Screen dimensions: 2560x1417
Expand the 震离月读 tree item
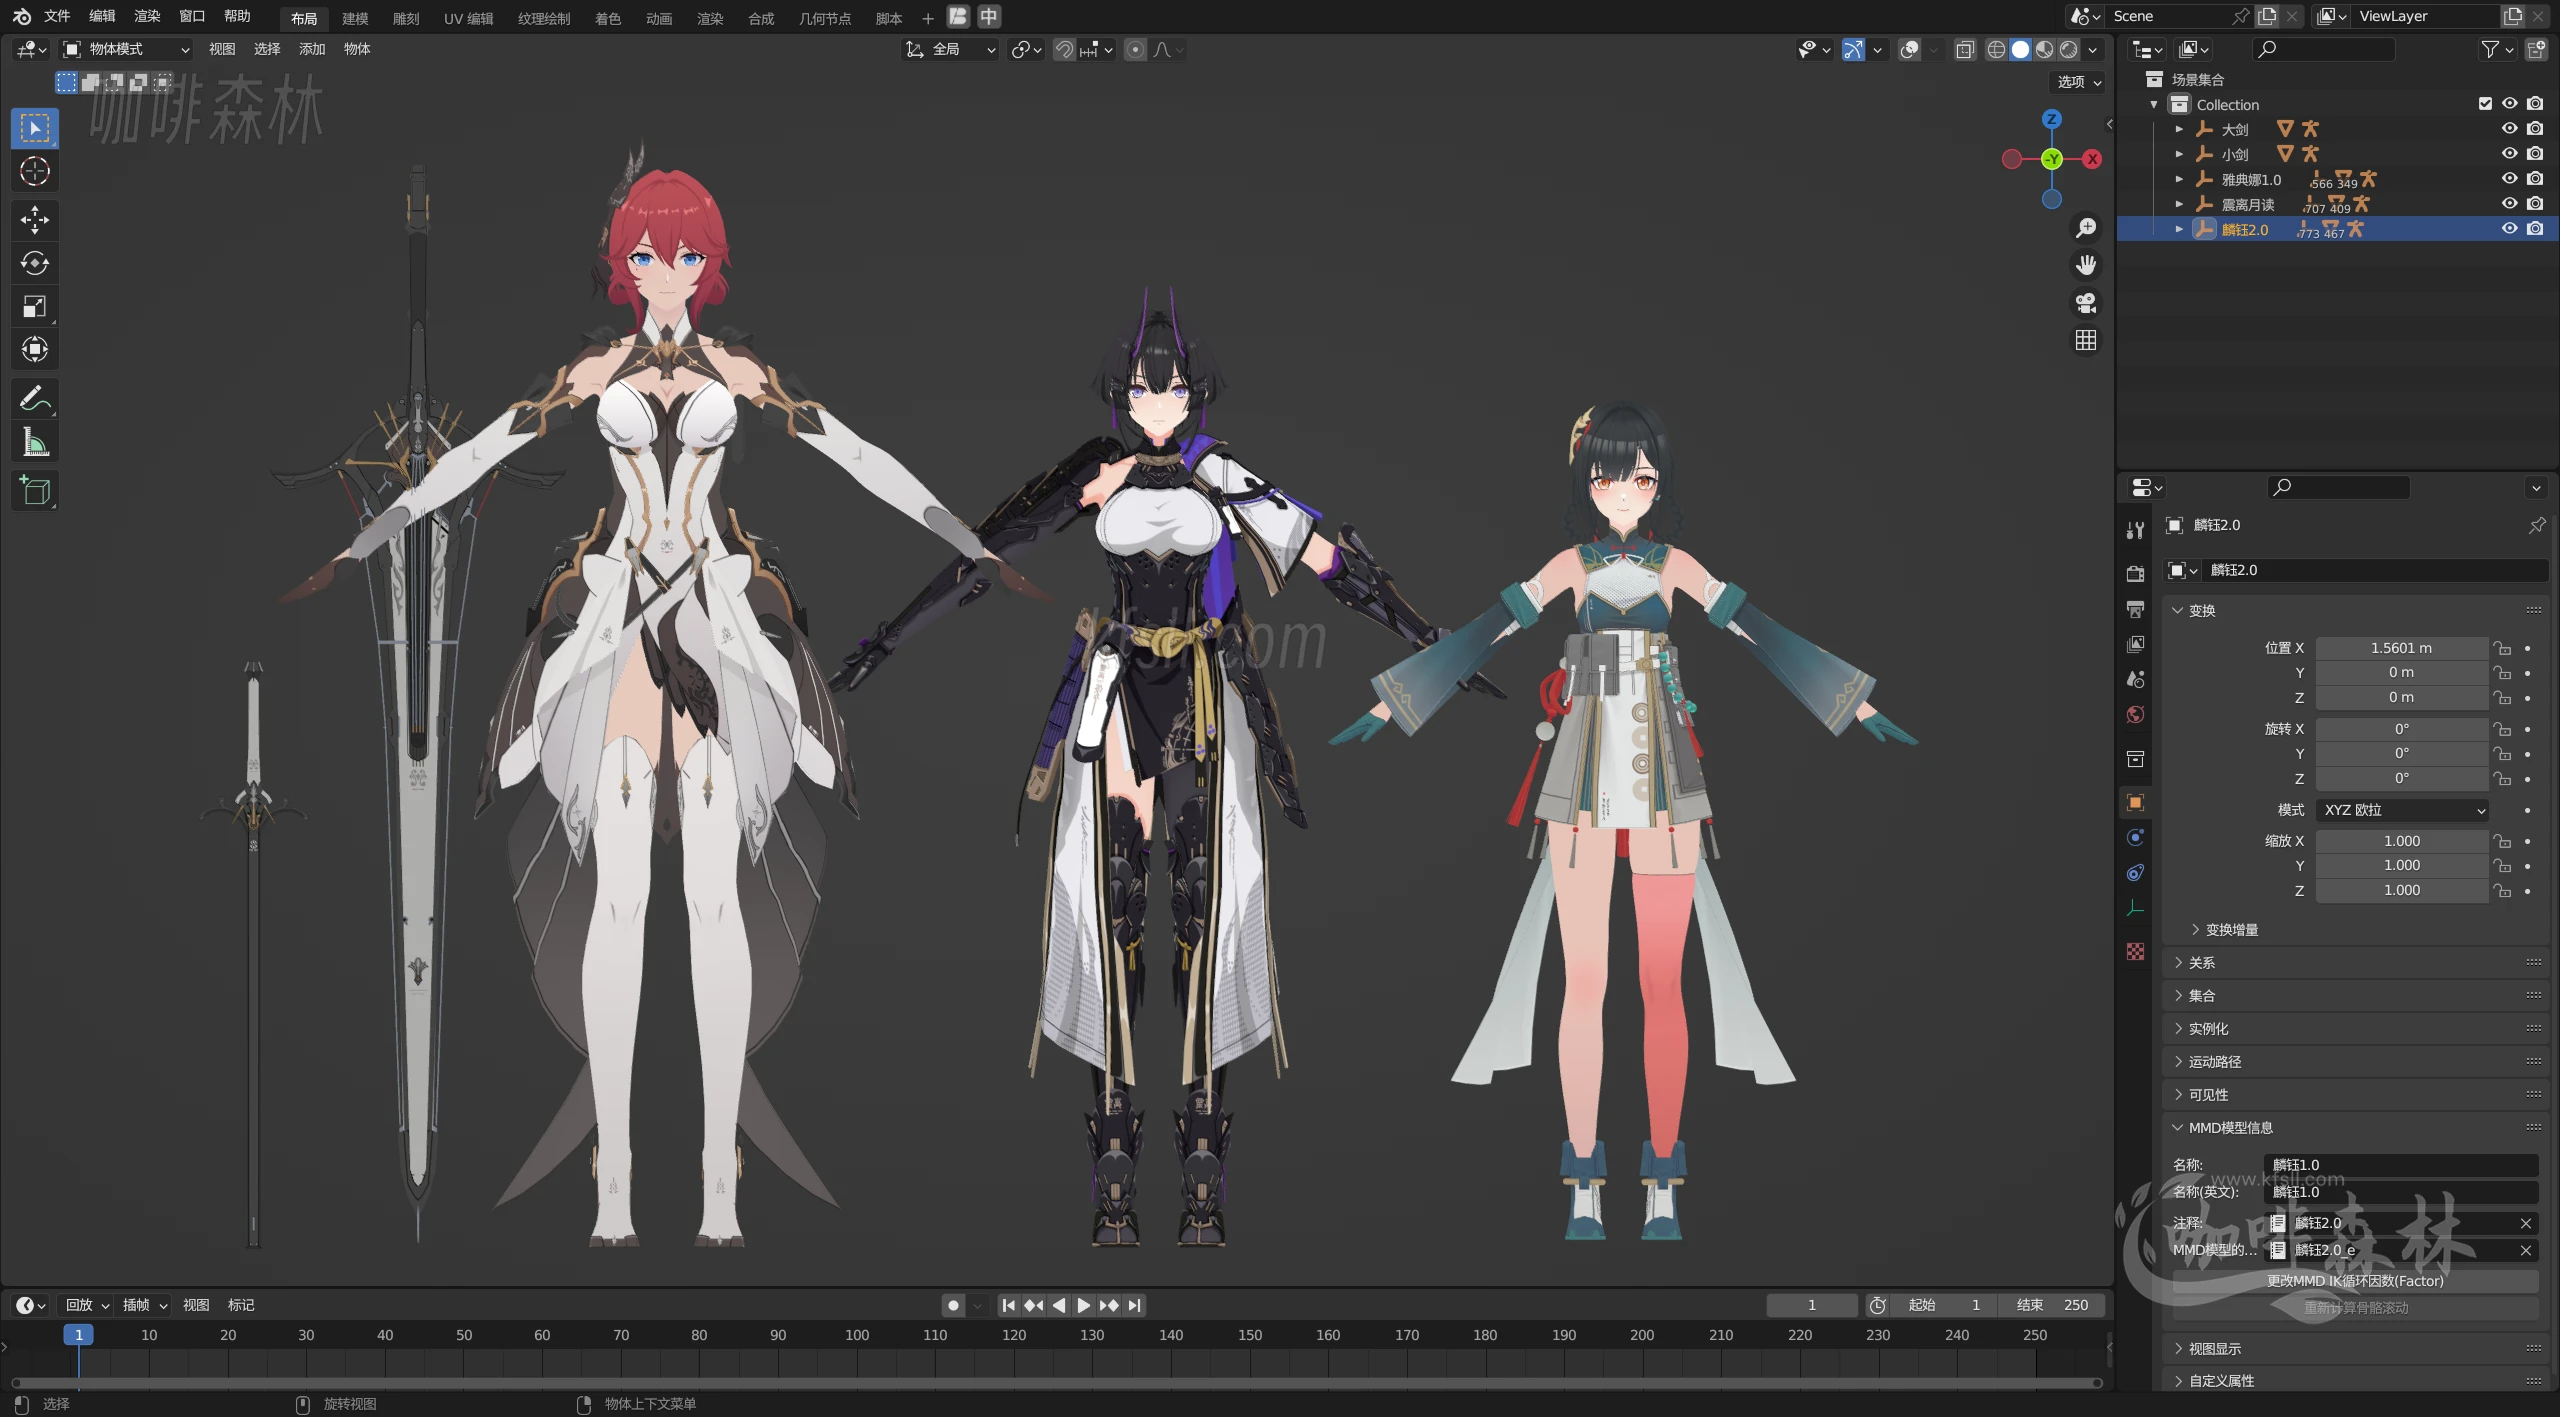2179,204
